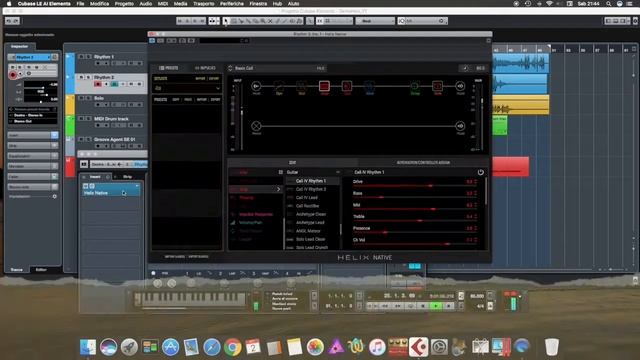Open Google Chrome from the Dock

tap(232, 347)
